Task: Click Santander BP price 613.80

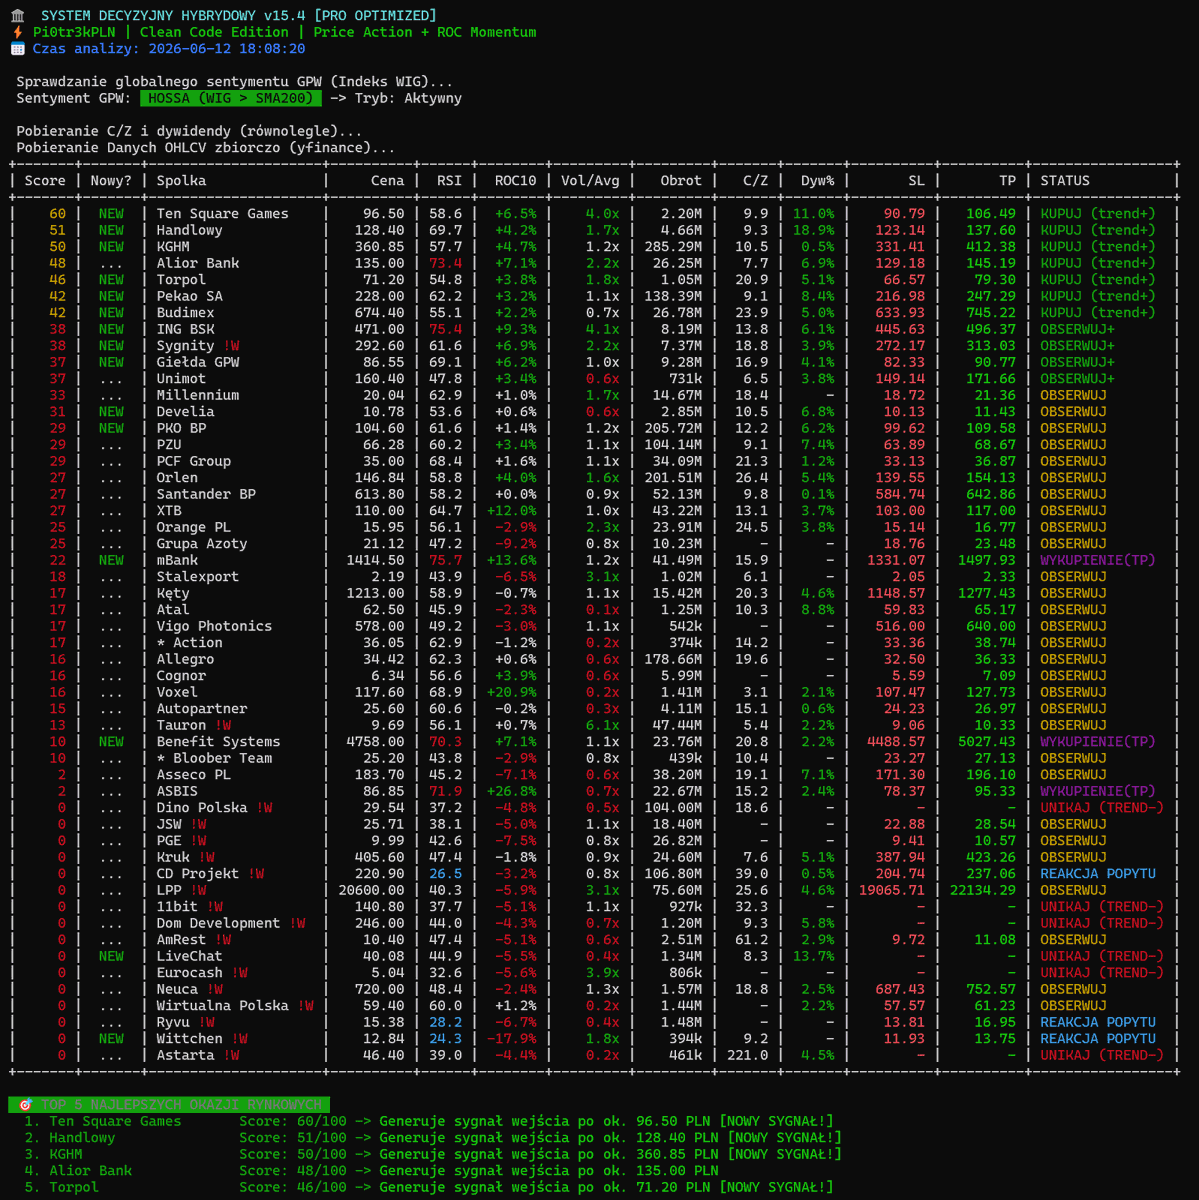Action: point(380,494)
